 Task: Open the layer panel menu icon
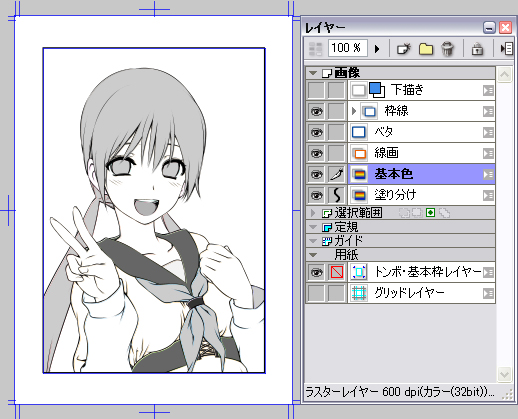point(506,49)
